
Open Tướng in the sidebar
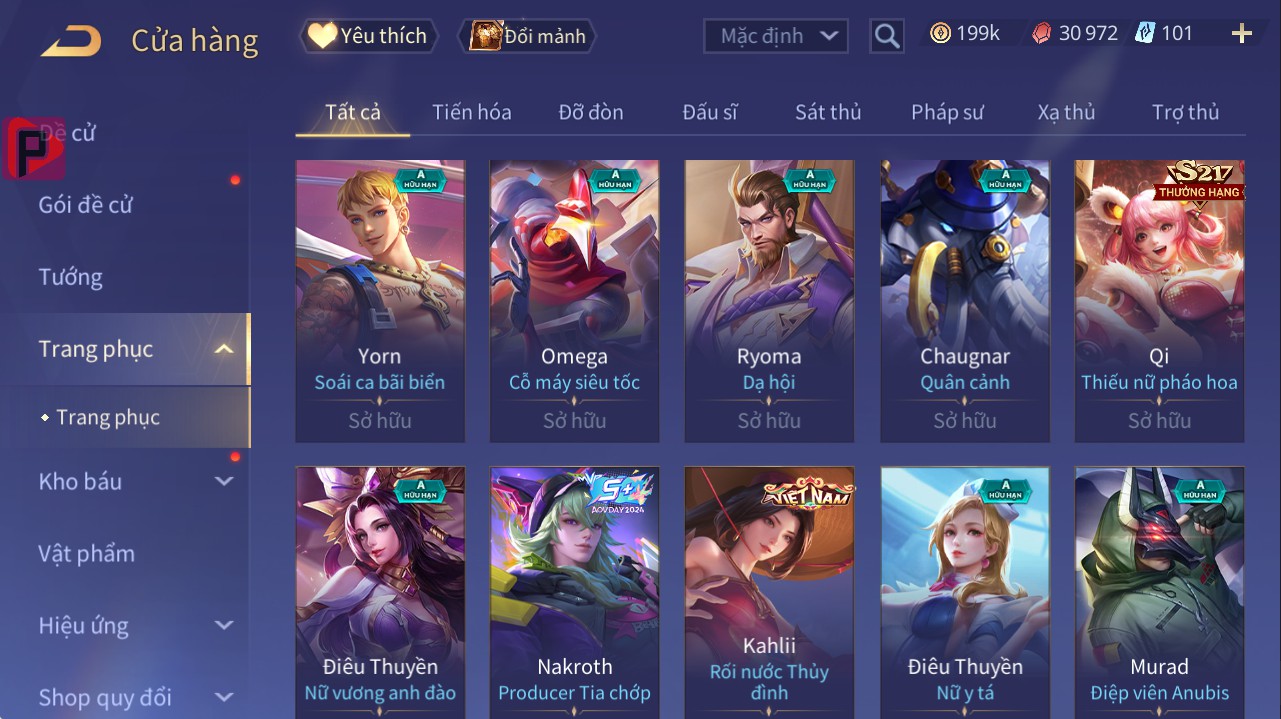(x=70, y=277)
